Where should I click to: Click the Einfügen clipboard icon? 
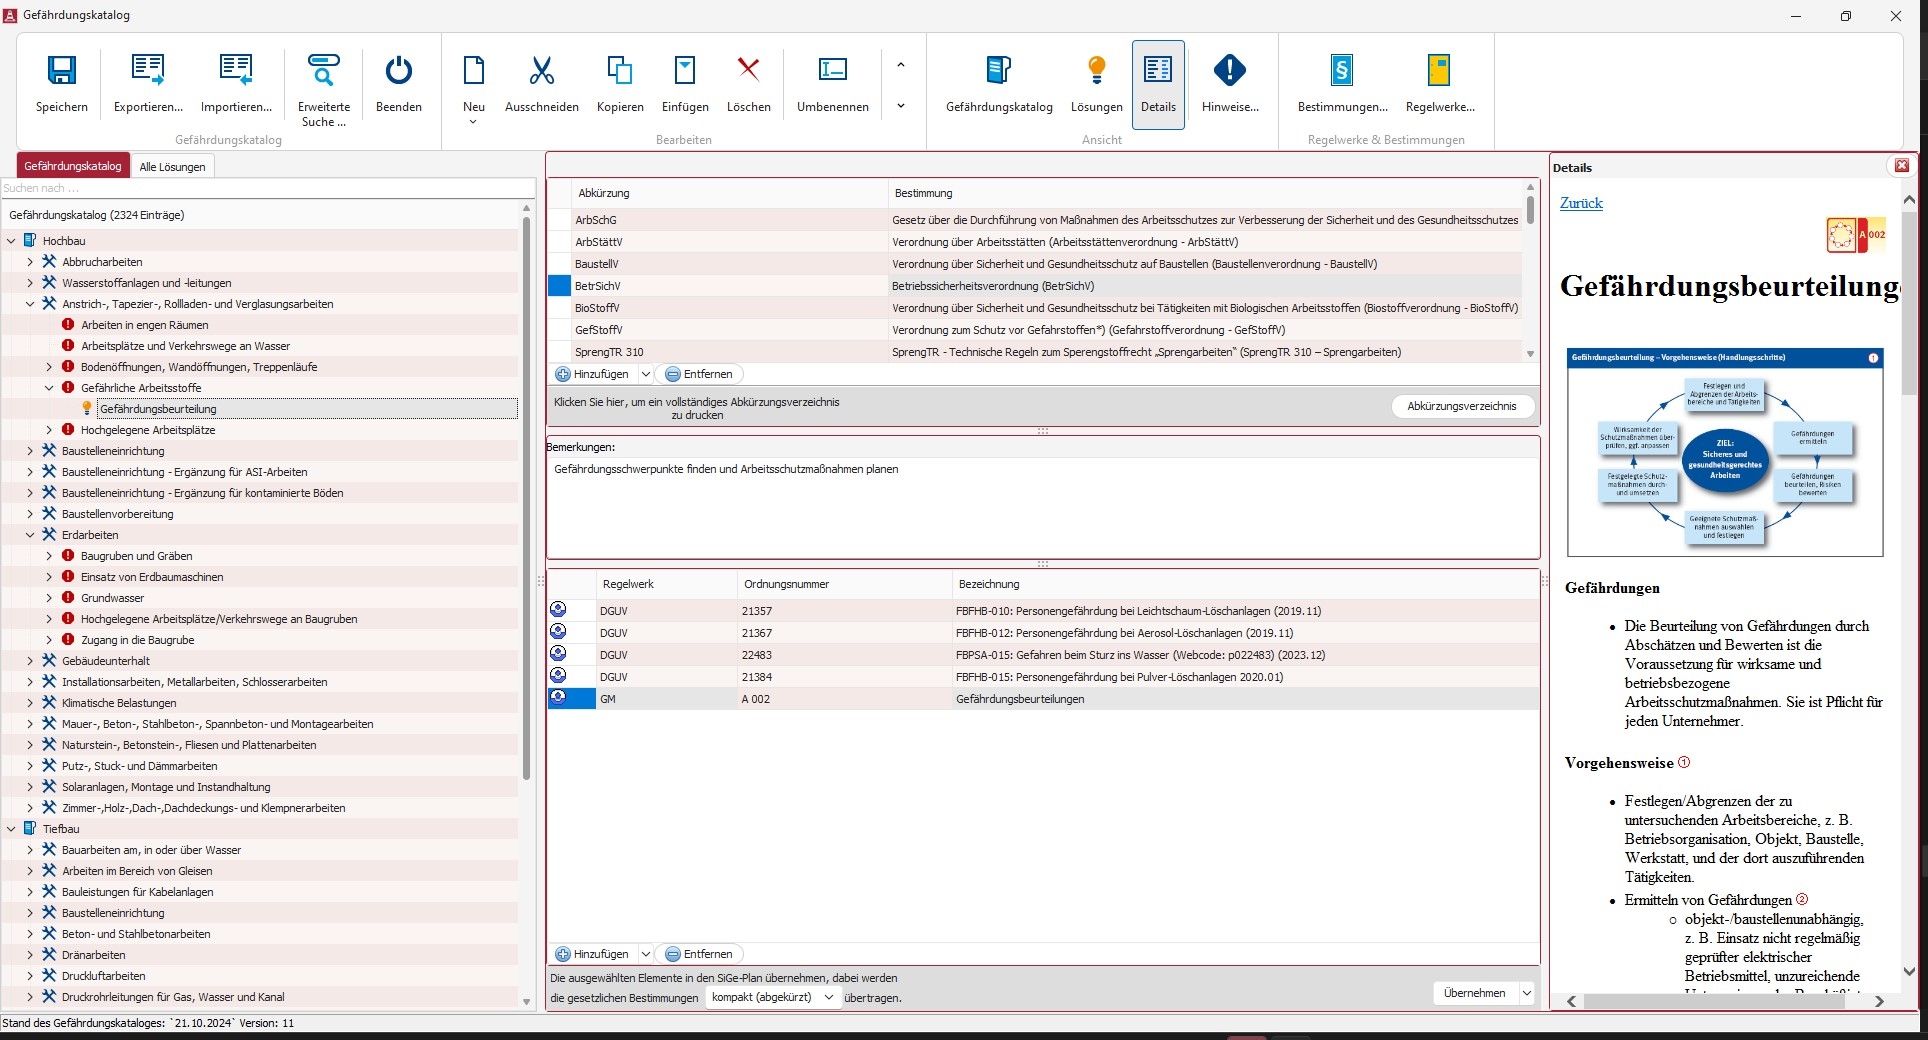click(685, 70)
